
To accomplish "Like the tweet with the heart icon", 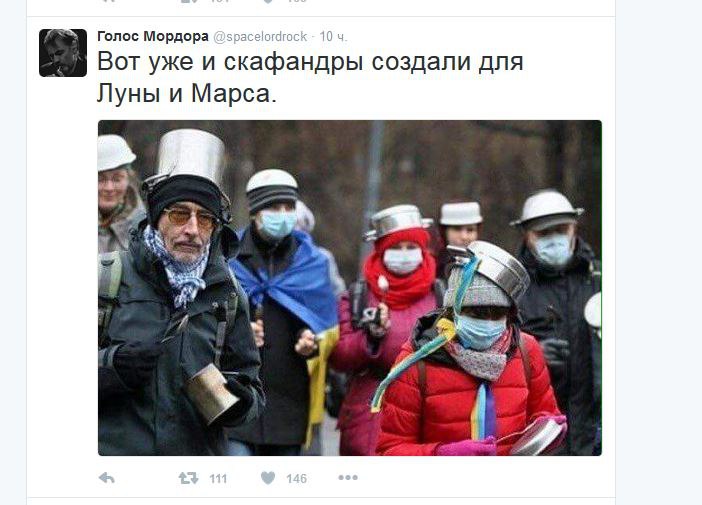I will coord(268,478).
